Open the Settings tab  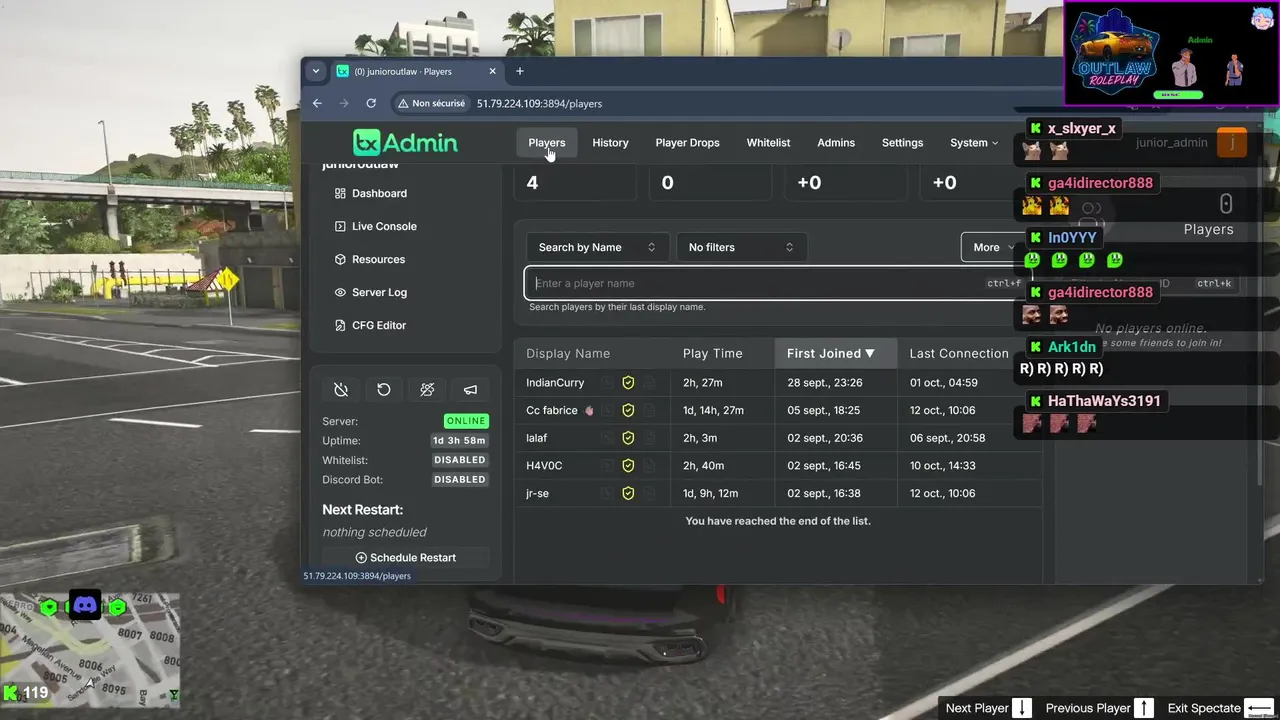(902, 143)
